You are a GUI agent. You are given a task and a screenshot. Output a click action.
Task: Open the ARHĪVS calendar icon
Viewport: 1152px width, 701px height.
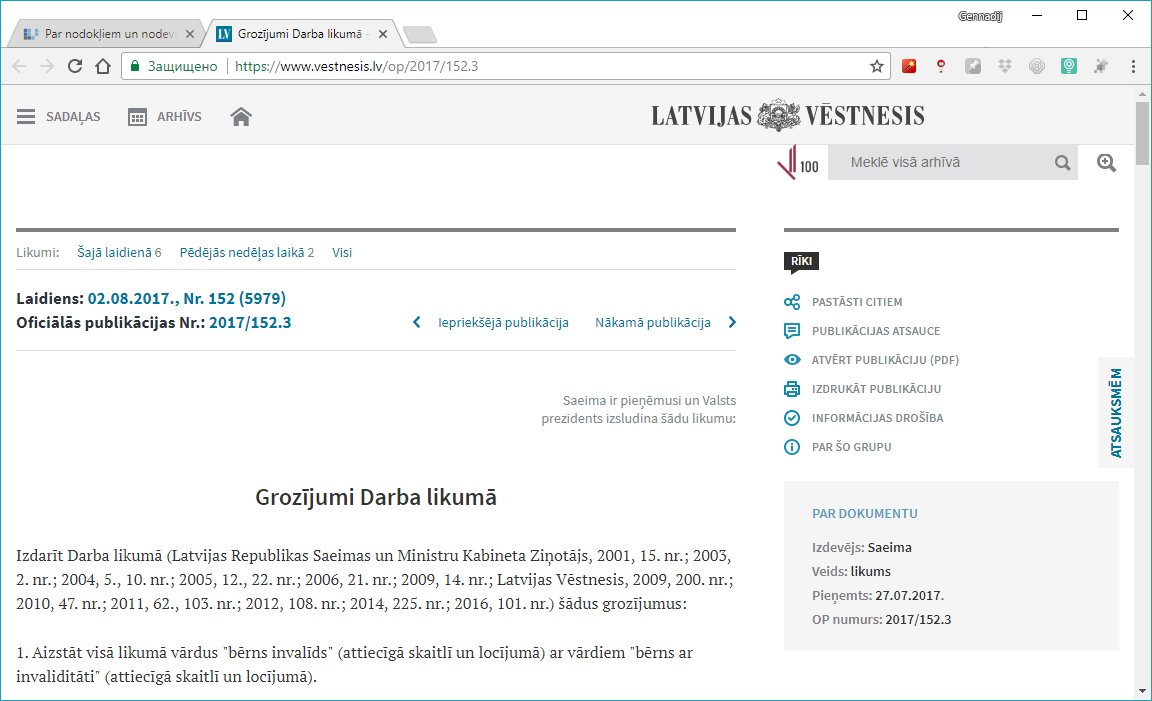click(x=138, y=117)
